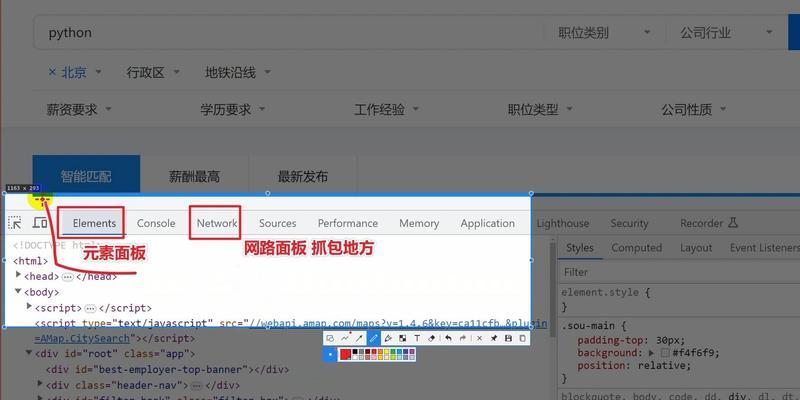Open the 公司行业 dropdown
Screen dimensions: 800x400
point(726,33)
